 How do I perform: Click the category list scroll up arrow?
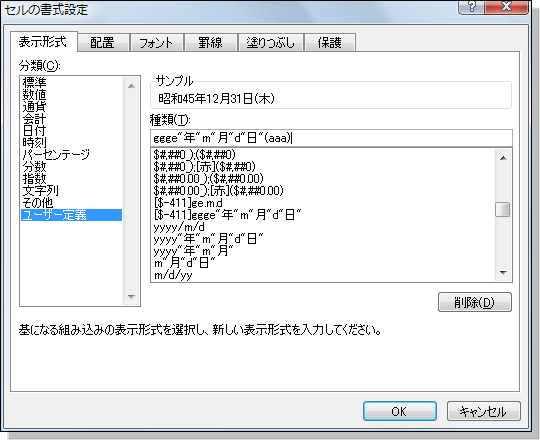coord(131,86)
